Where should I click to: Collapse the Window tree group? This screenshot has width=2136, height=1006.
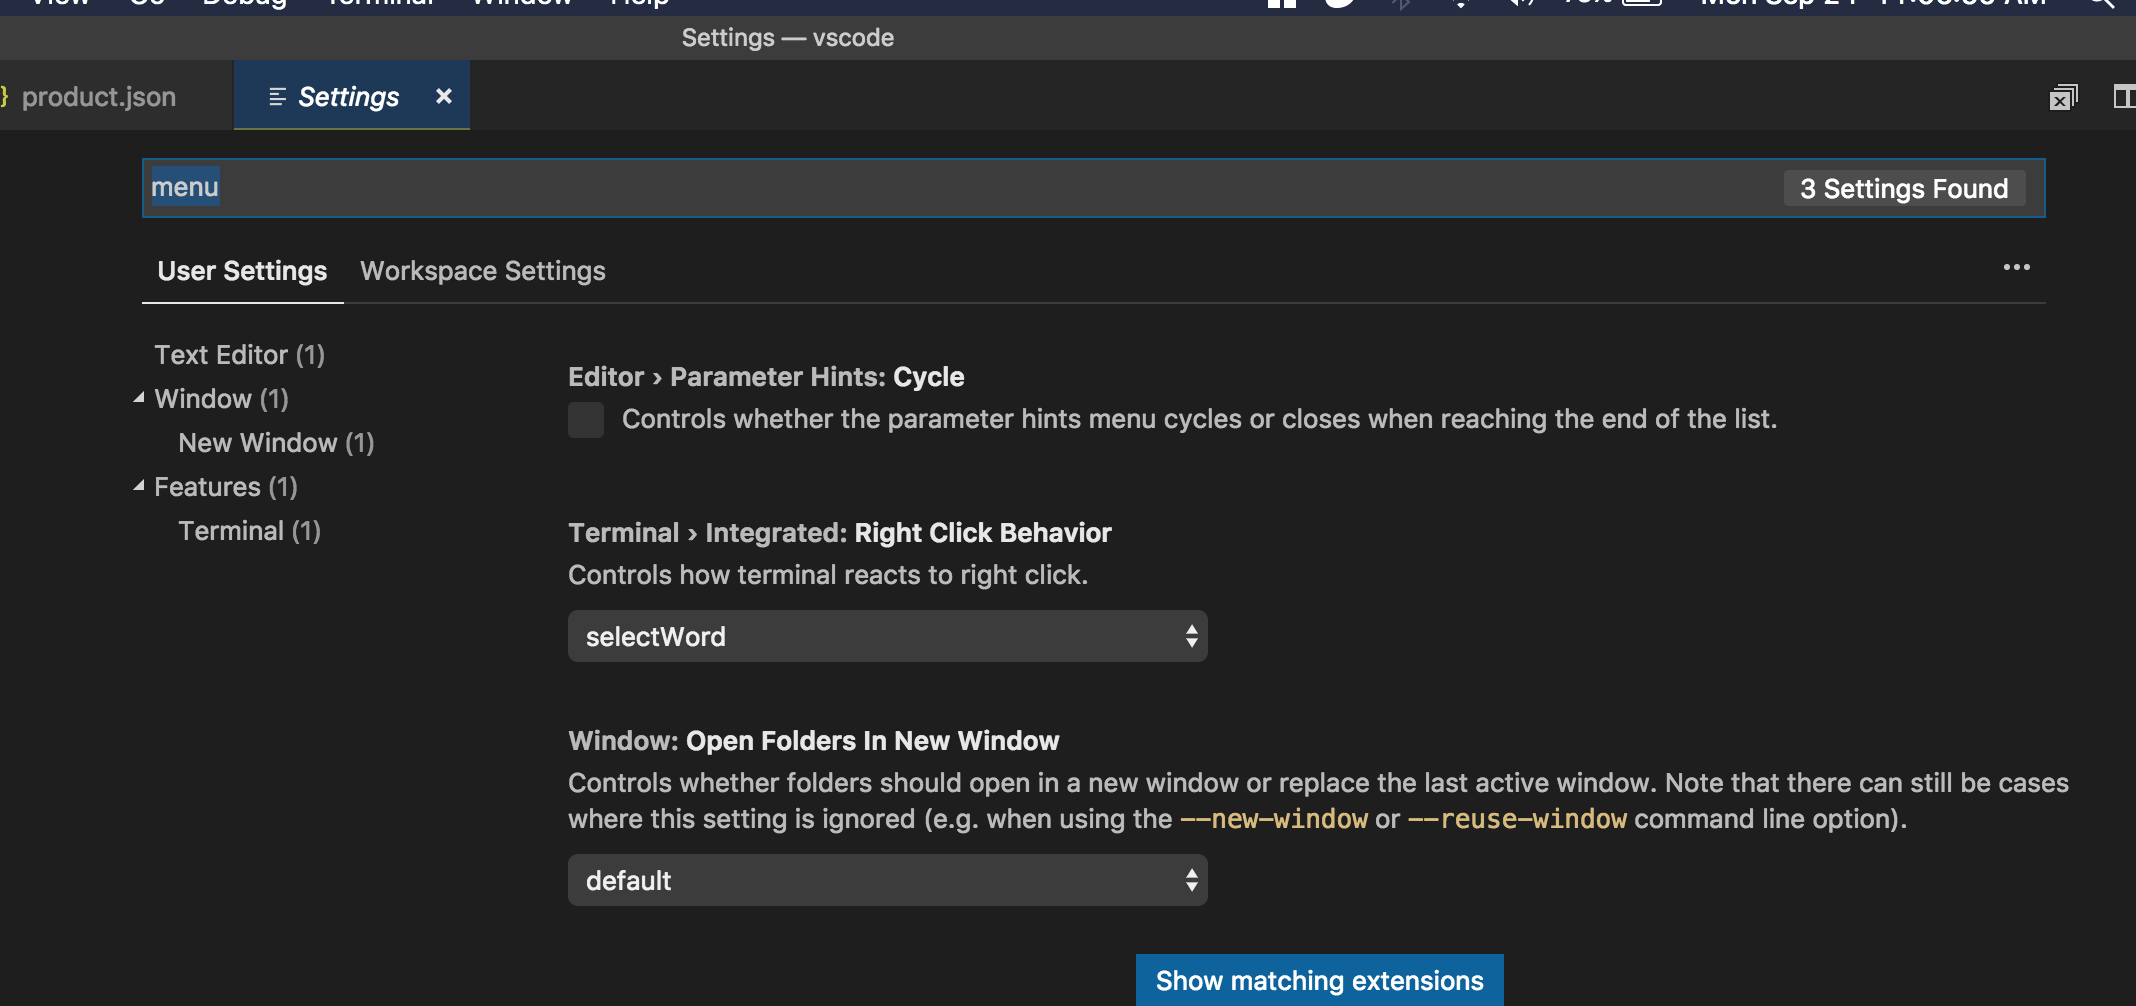pyautogui.click(x=139, y=398)
